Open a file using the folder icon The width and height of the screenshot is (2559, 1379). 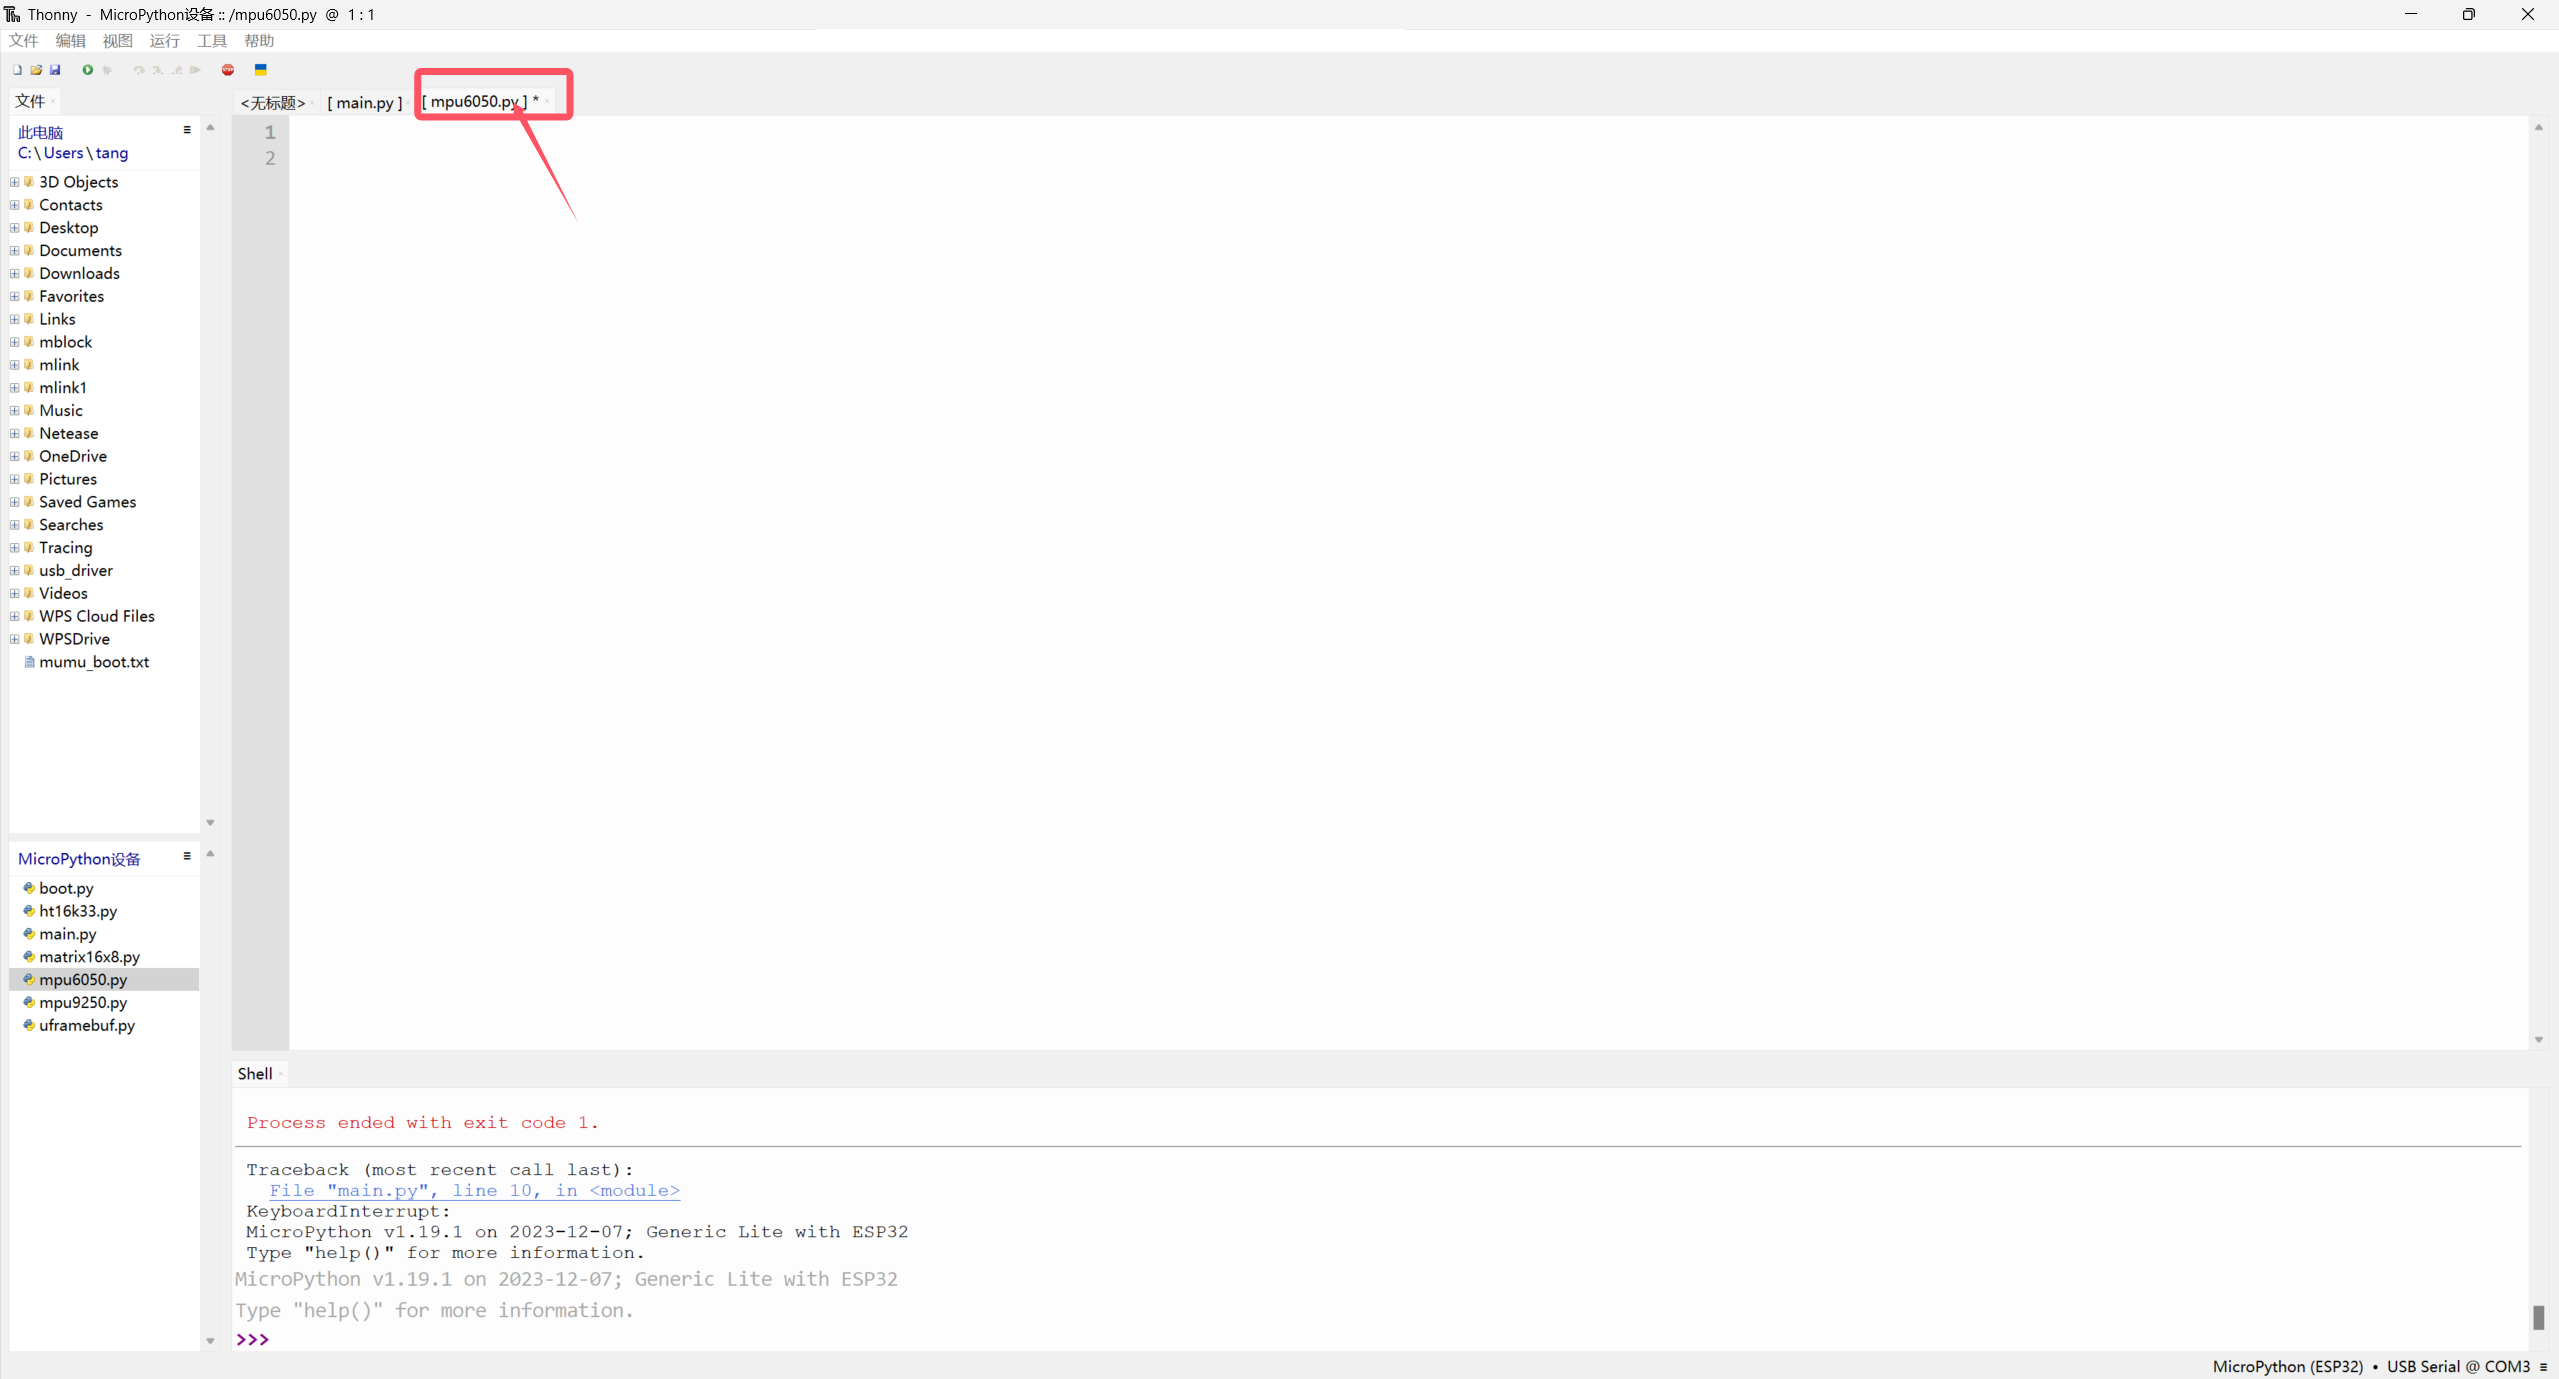coord(35,70)
